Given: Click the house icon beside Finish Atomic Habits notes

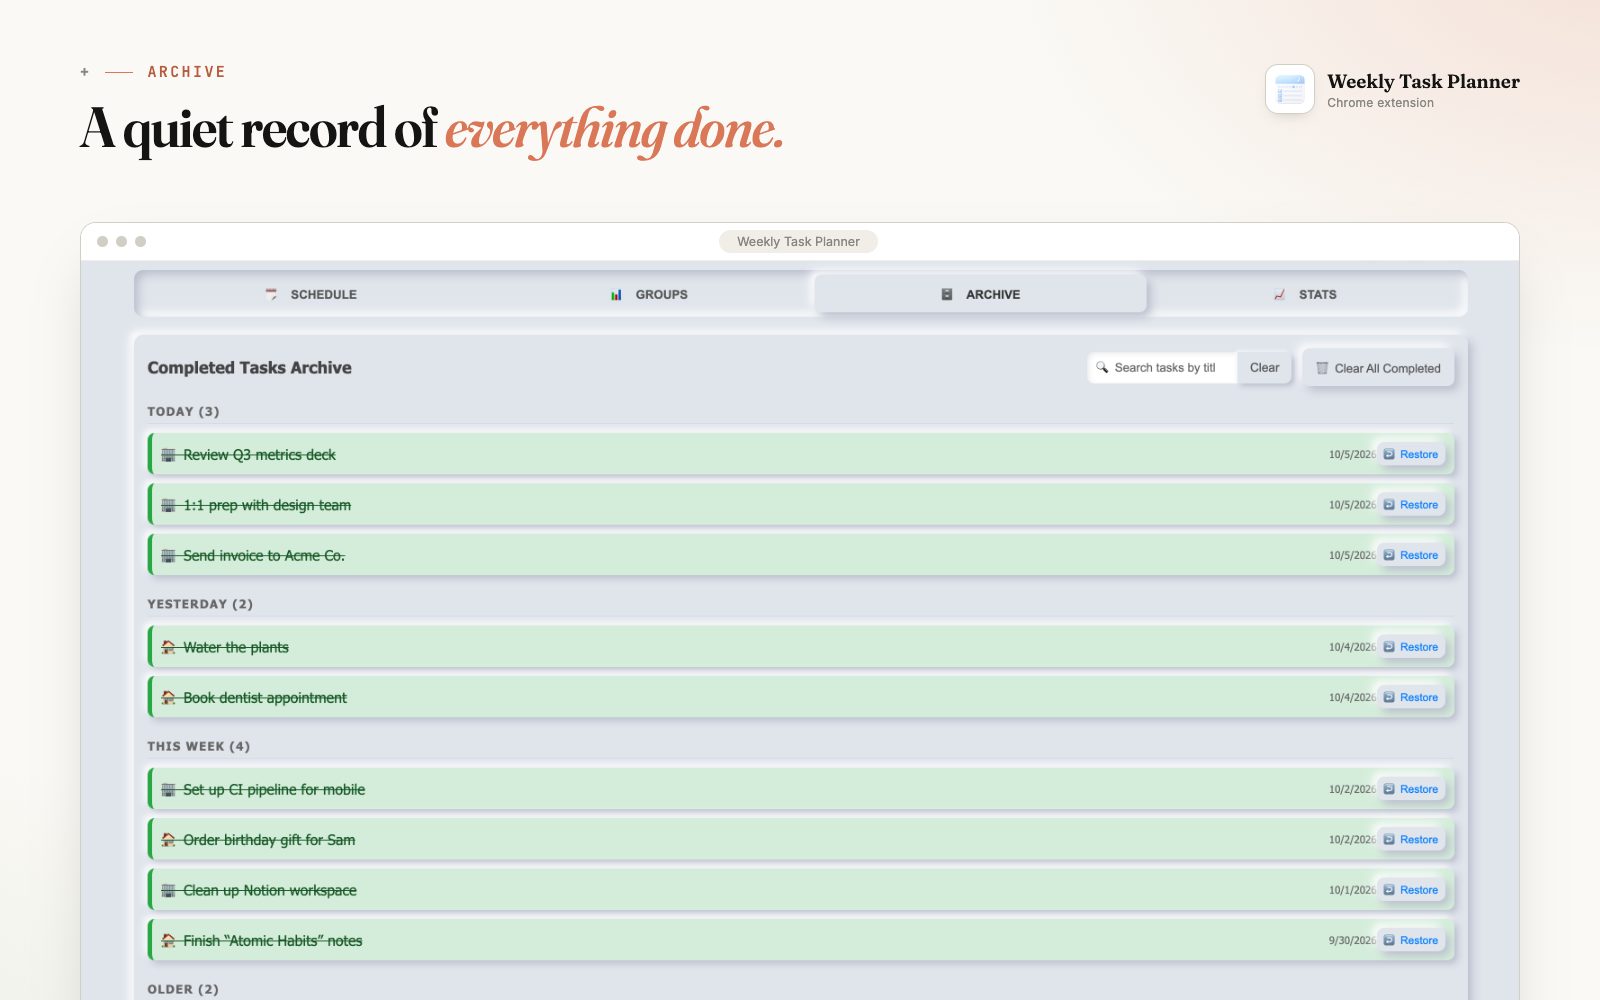Looking at the screenshot, I should 168,941.
